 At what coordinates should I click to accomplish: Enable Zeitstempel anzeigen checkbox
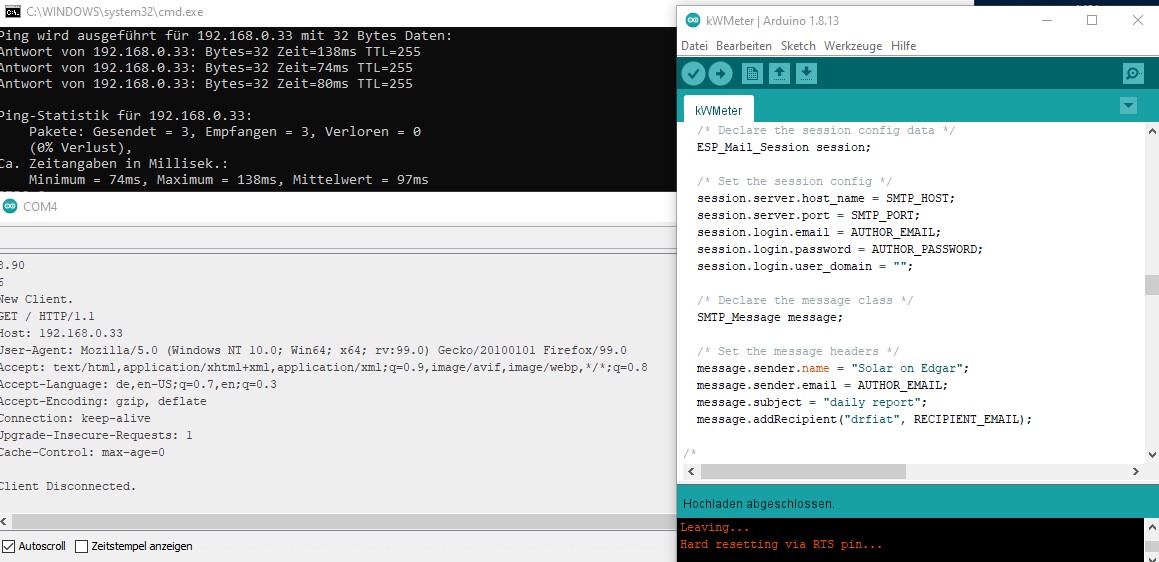pos(82,546)
